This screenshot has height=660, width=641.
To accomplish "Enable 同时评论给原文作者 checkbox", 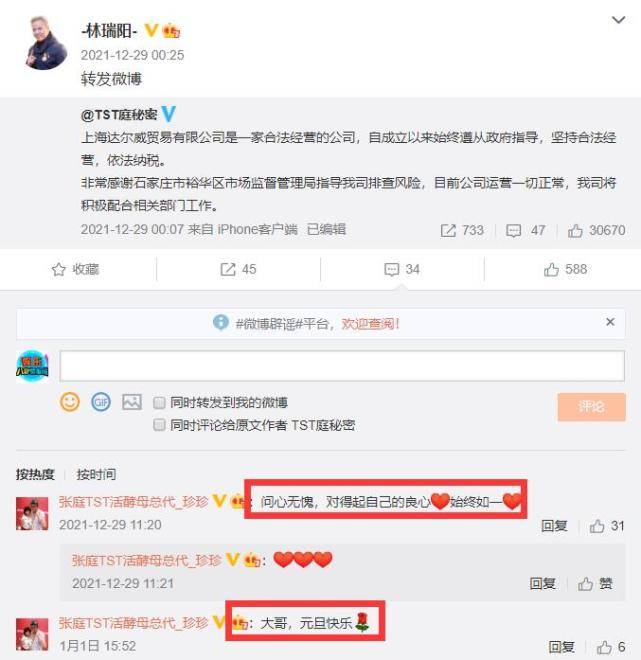I will pyautogui.click(x=159, y=425).
